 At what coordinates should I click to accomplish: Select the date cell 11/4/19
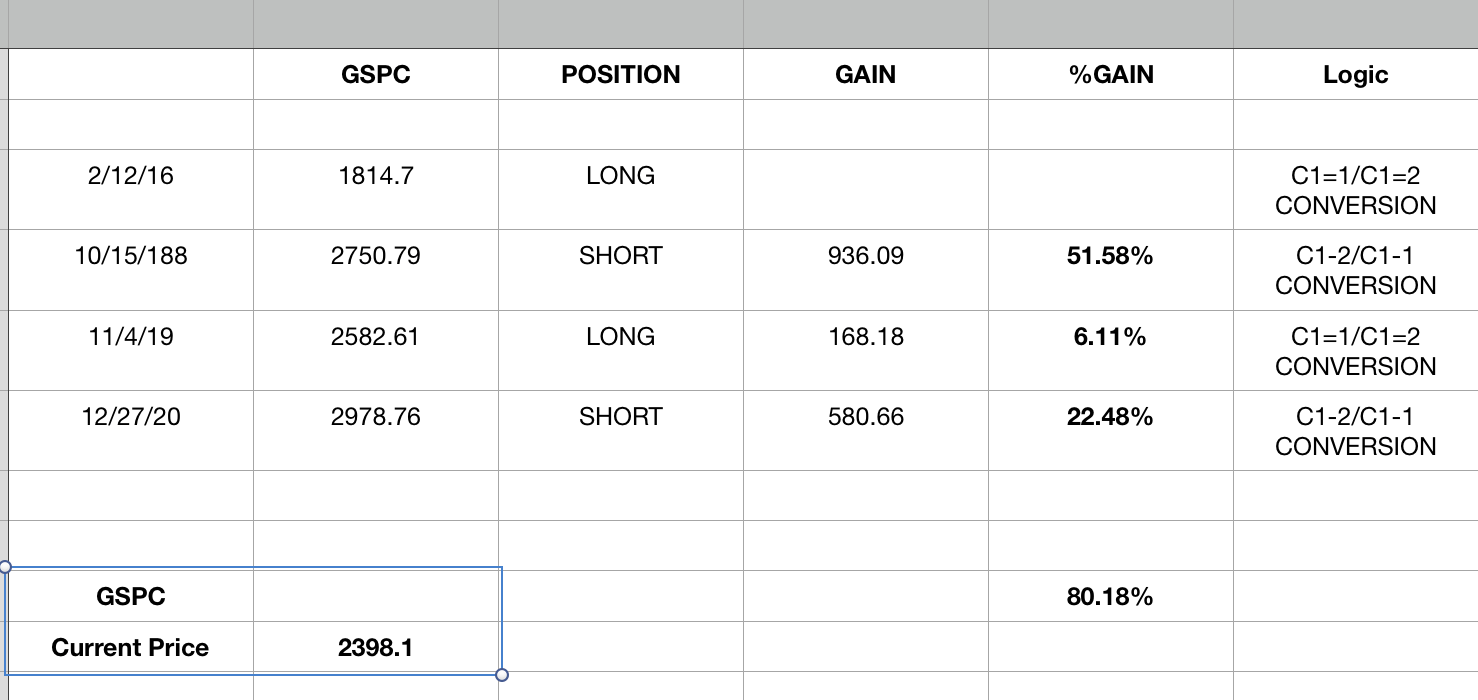click(130, 337)
